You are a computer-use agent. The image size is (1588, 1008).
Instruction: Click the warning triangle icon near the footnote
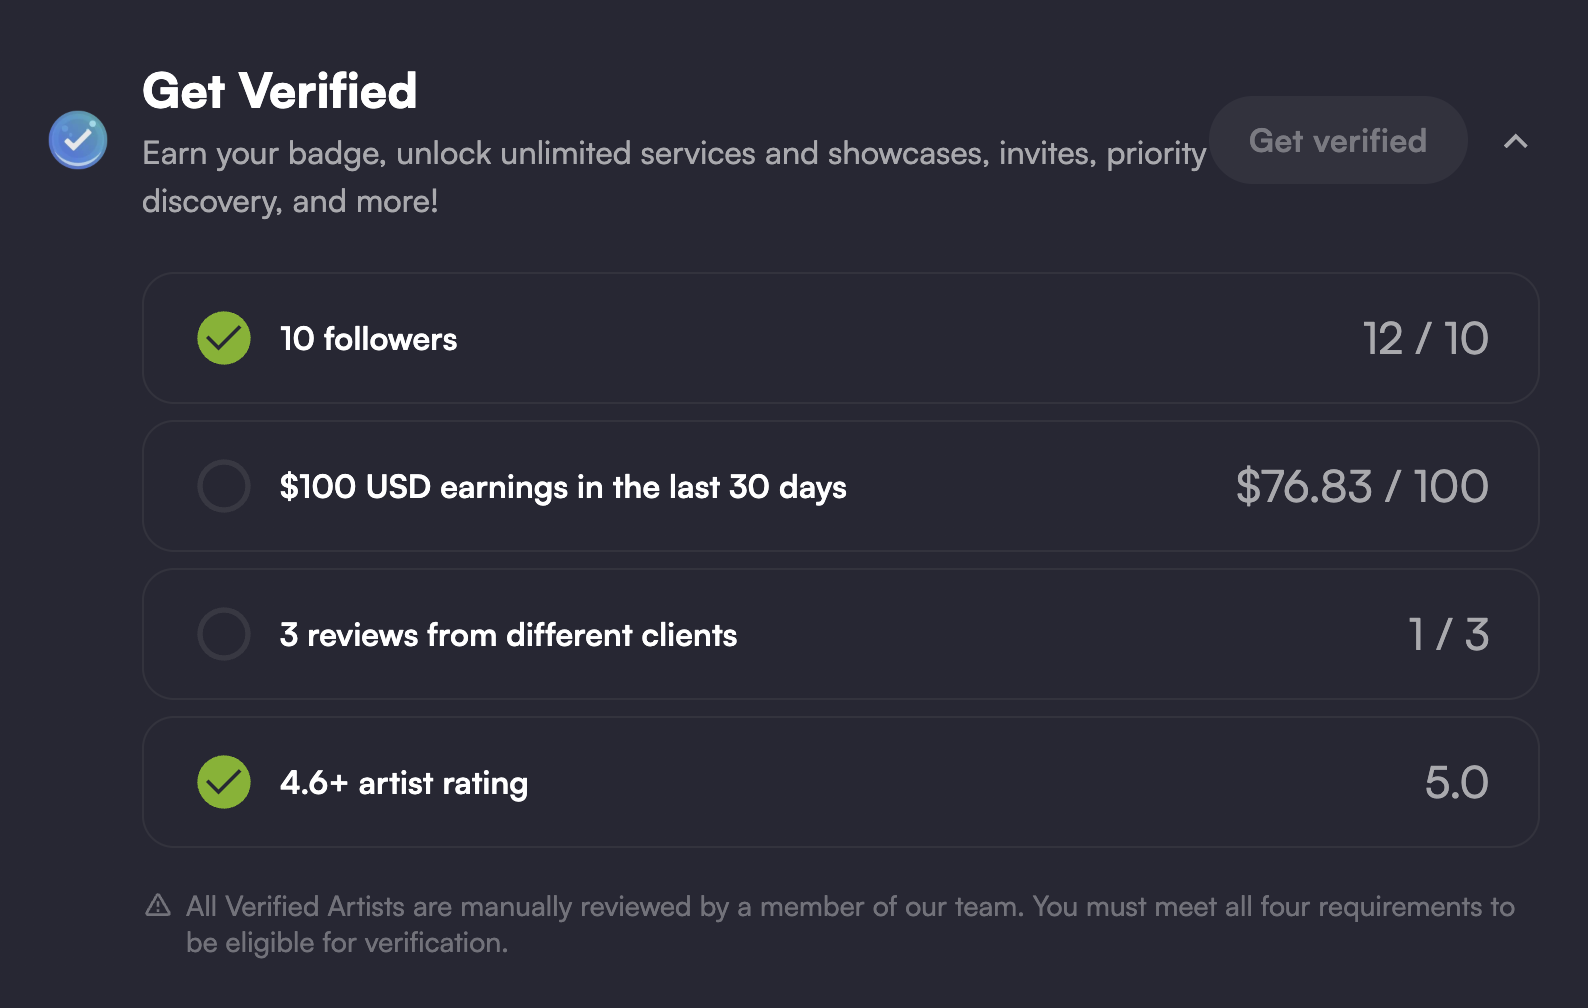[x=158, y=905]
